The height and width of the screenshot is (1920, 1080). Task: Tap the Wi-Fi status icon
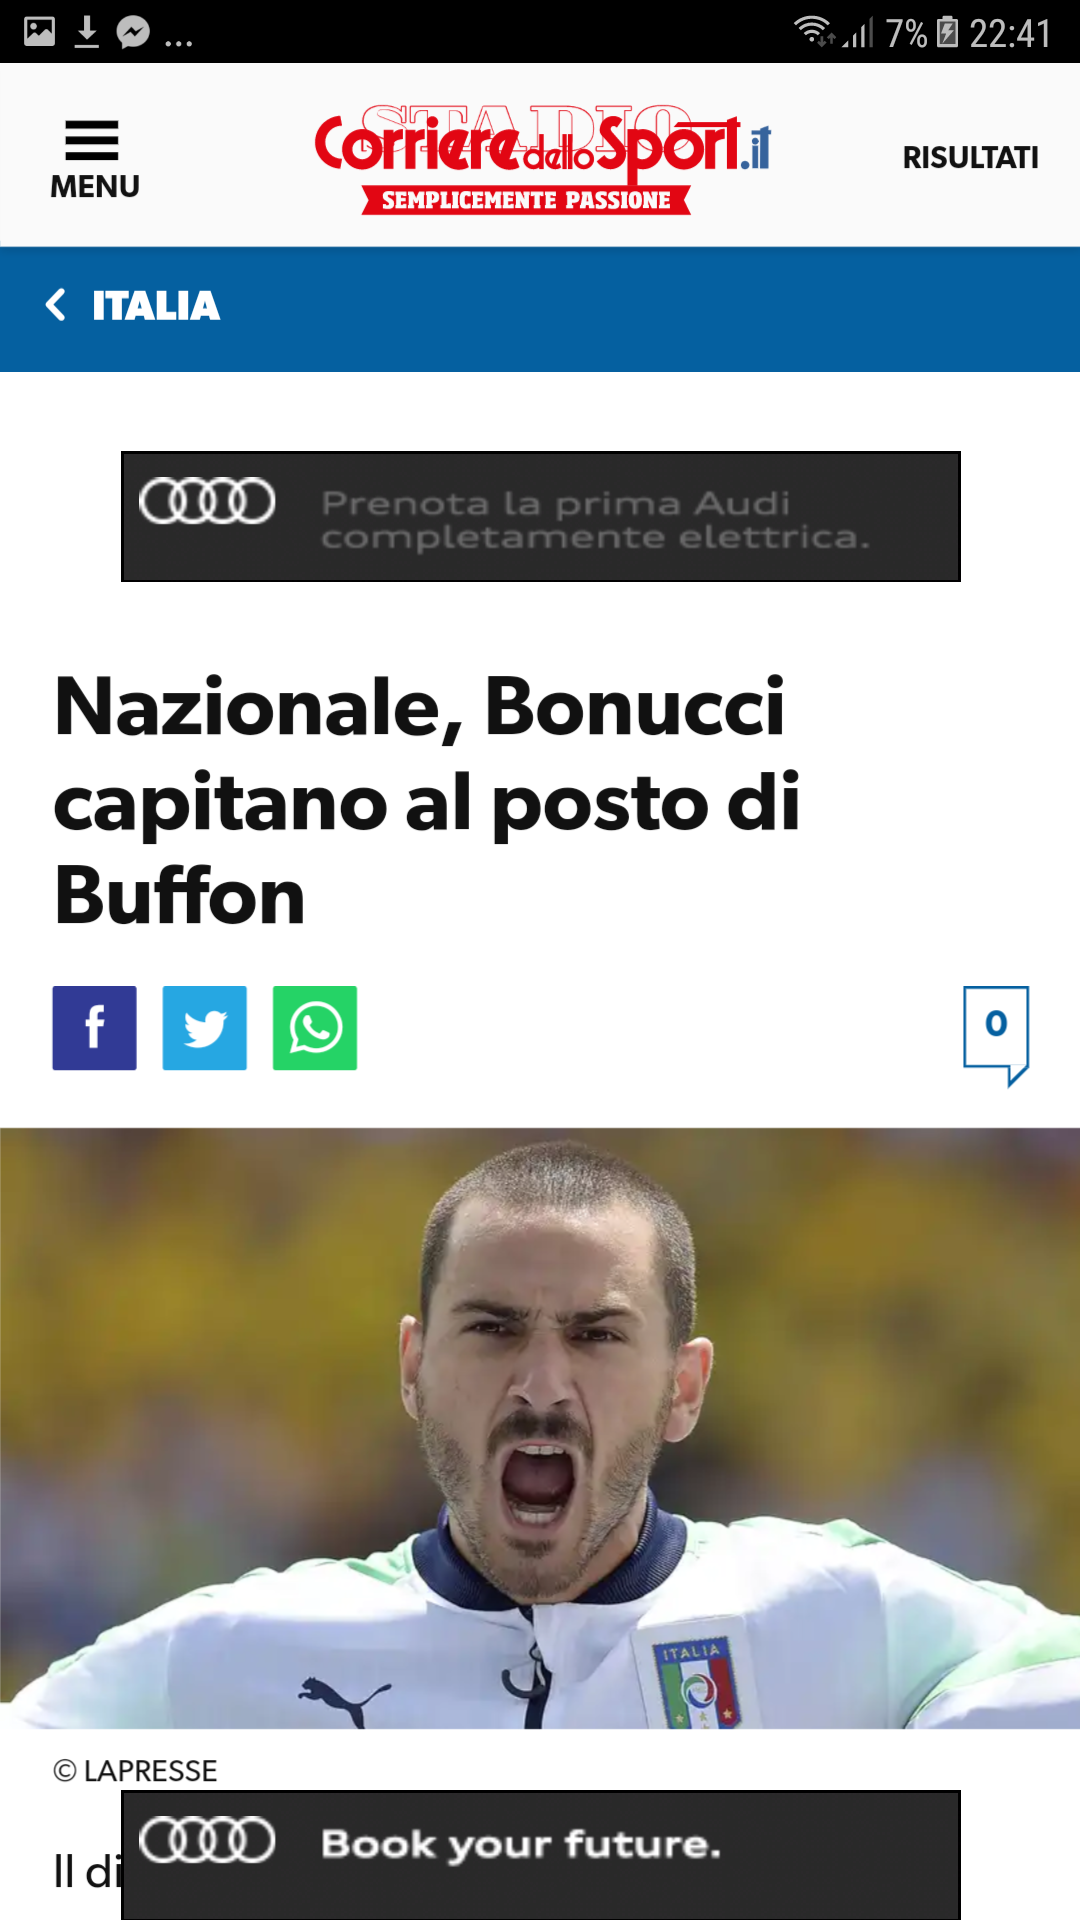pos(814,31)
